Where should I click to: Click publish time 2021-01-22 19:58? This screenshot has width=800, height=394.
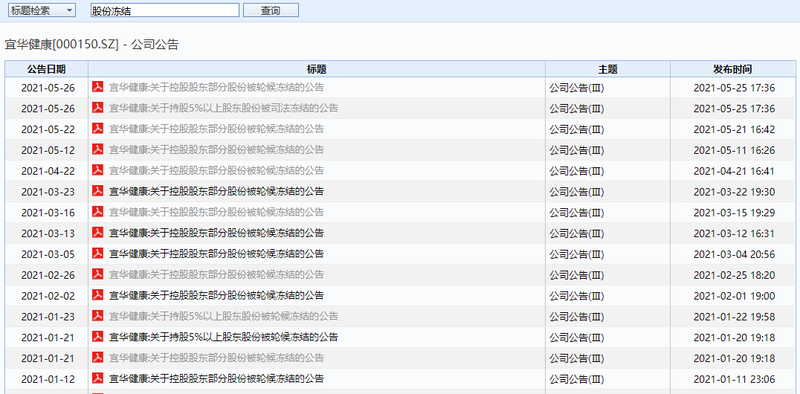(734, 317)
